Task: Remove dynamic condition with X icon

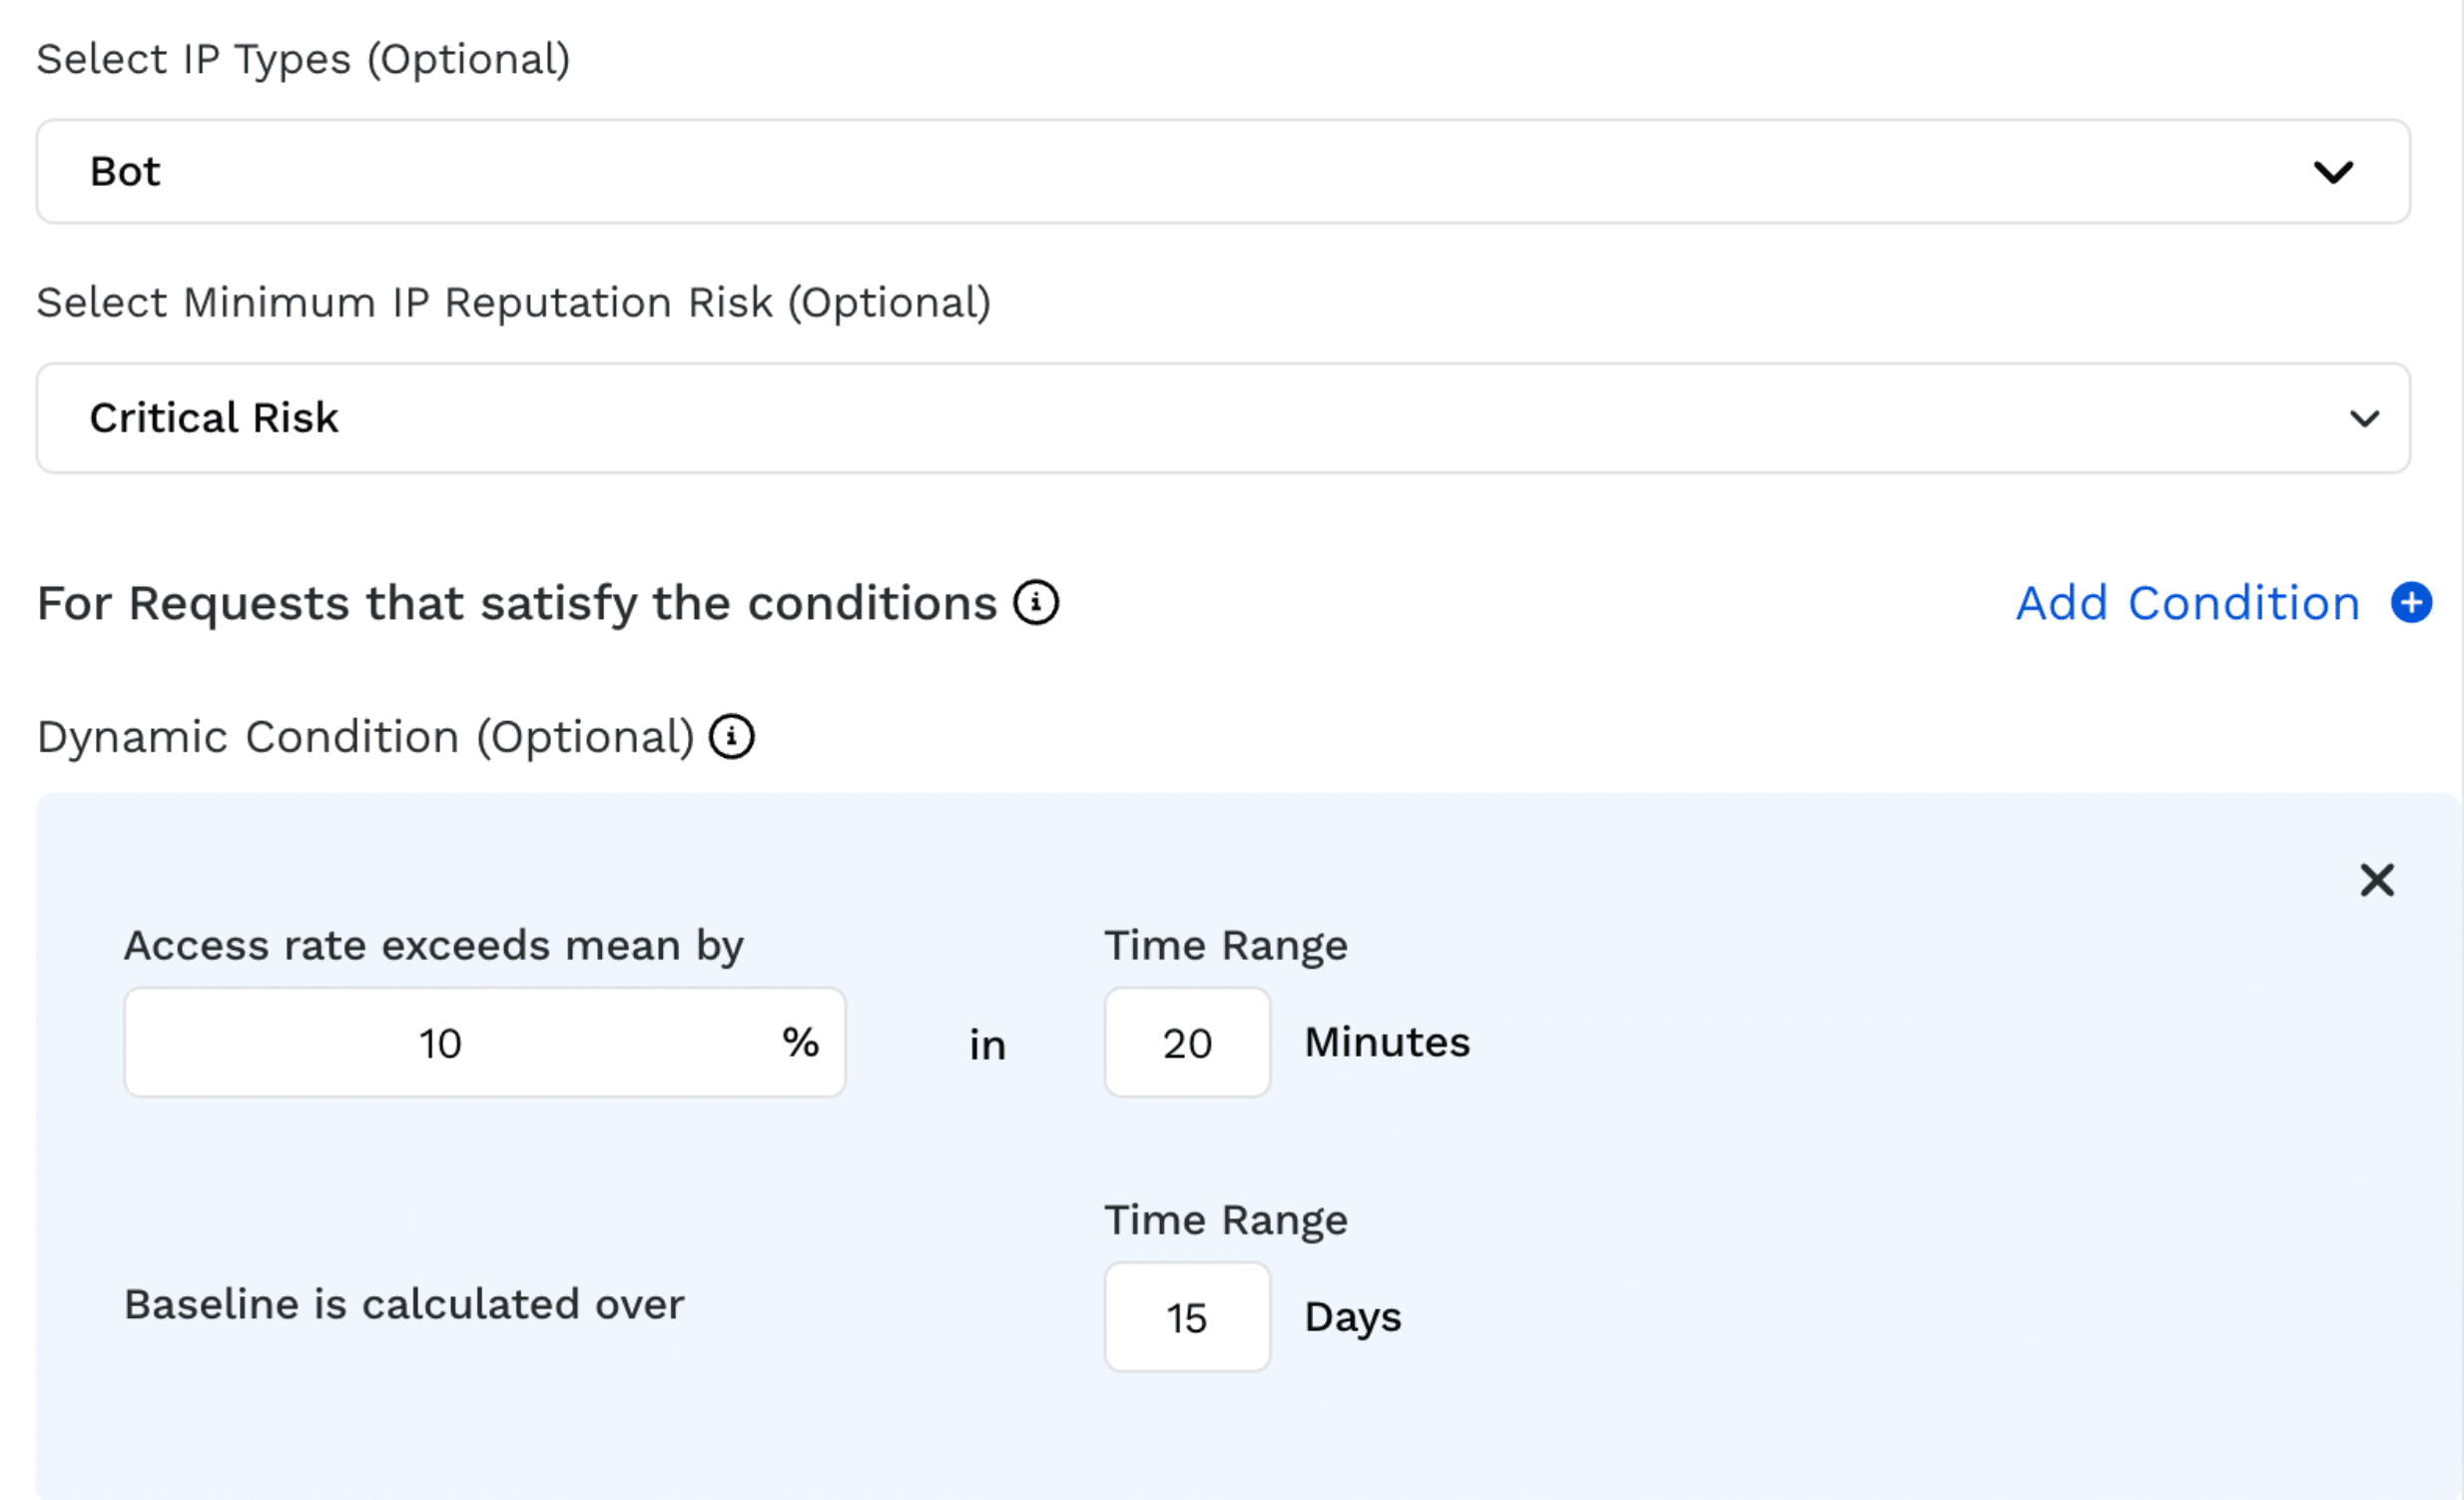Action: point(2377,880)
